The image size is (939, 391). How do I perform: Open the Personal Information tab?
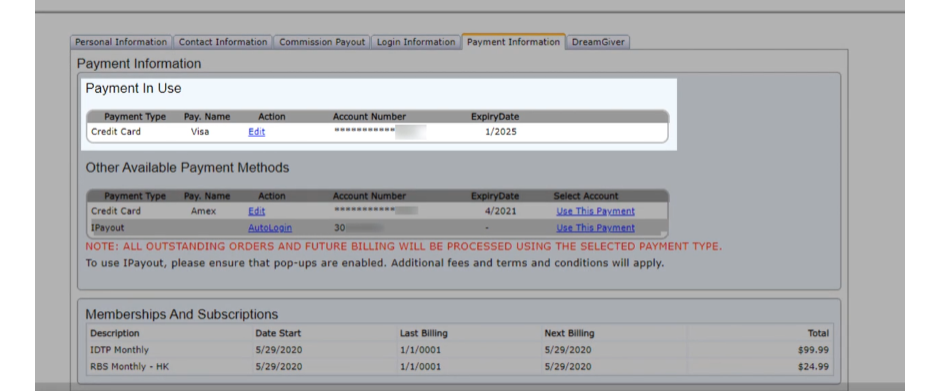click(x=121, y=42)
